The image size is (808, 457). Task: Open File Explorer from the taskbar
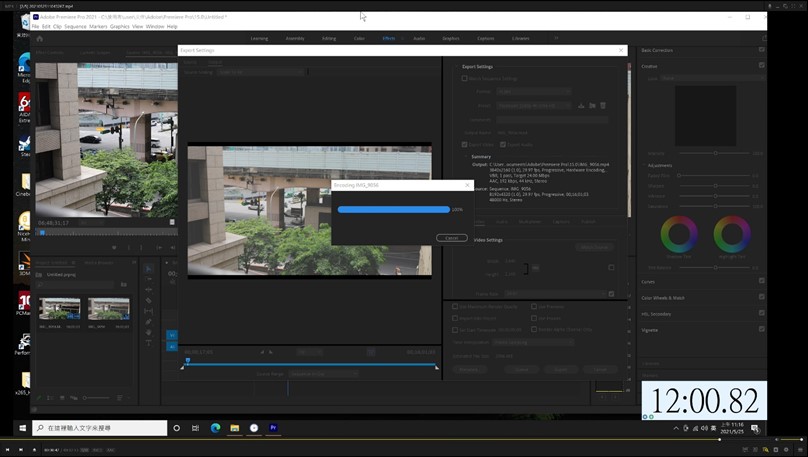coord(234,428)
